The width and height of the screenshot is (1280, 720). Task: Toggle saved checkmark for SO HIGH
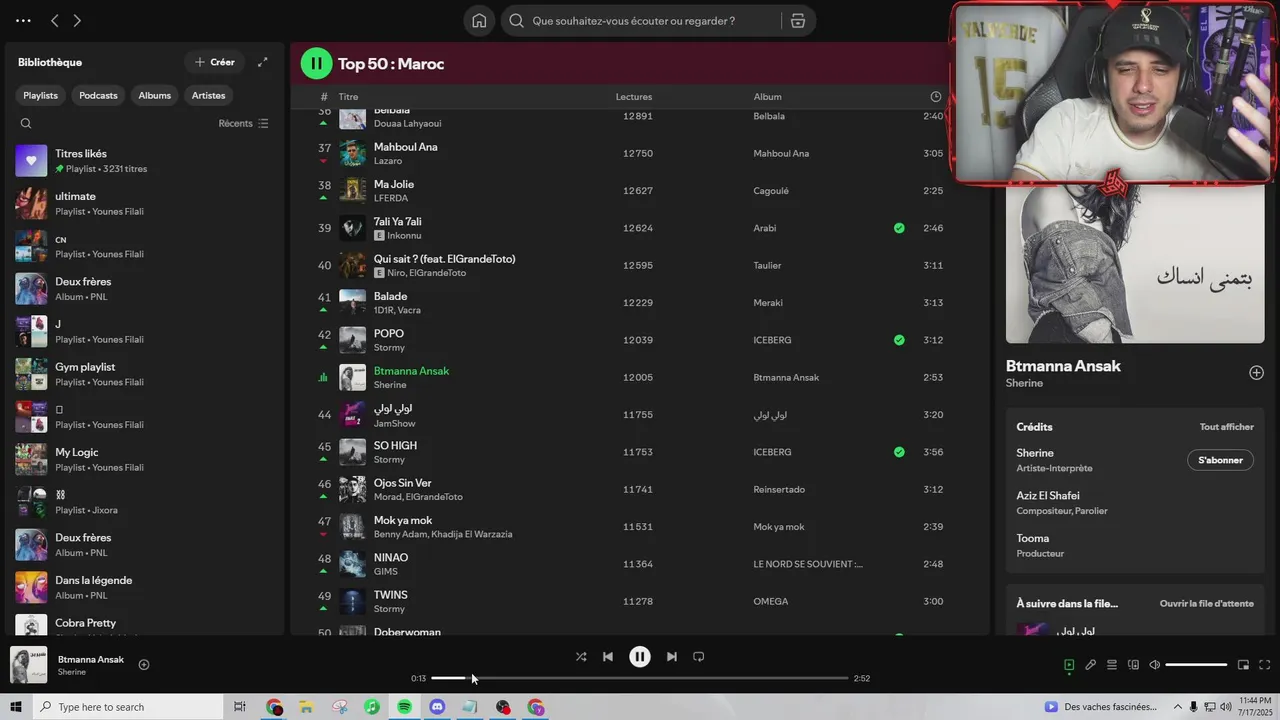tap(899, 452)
